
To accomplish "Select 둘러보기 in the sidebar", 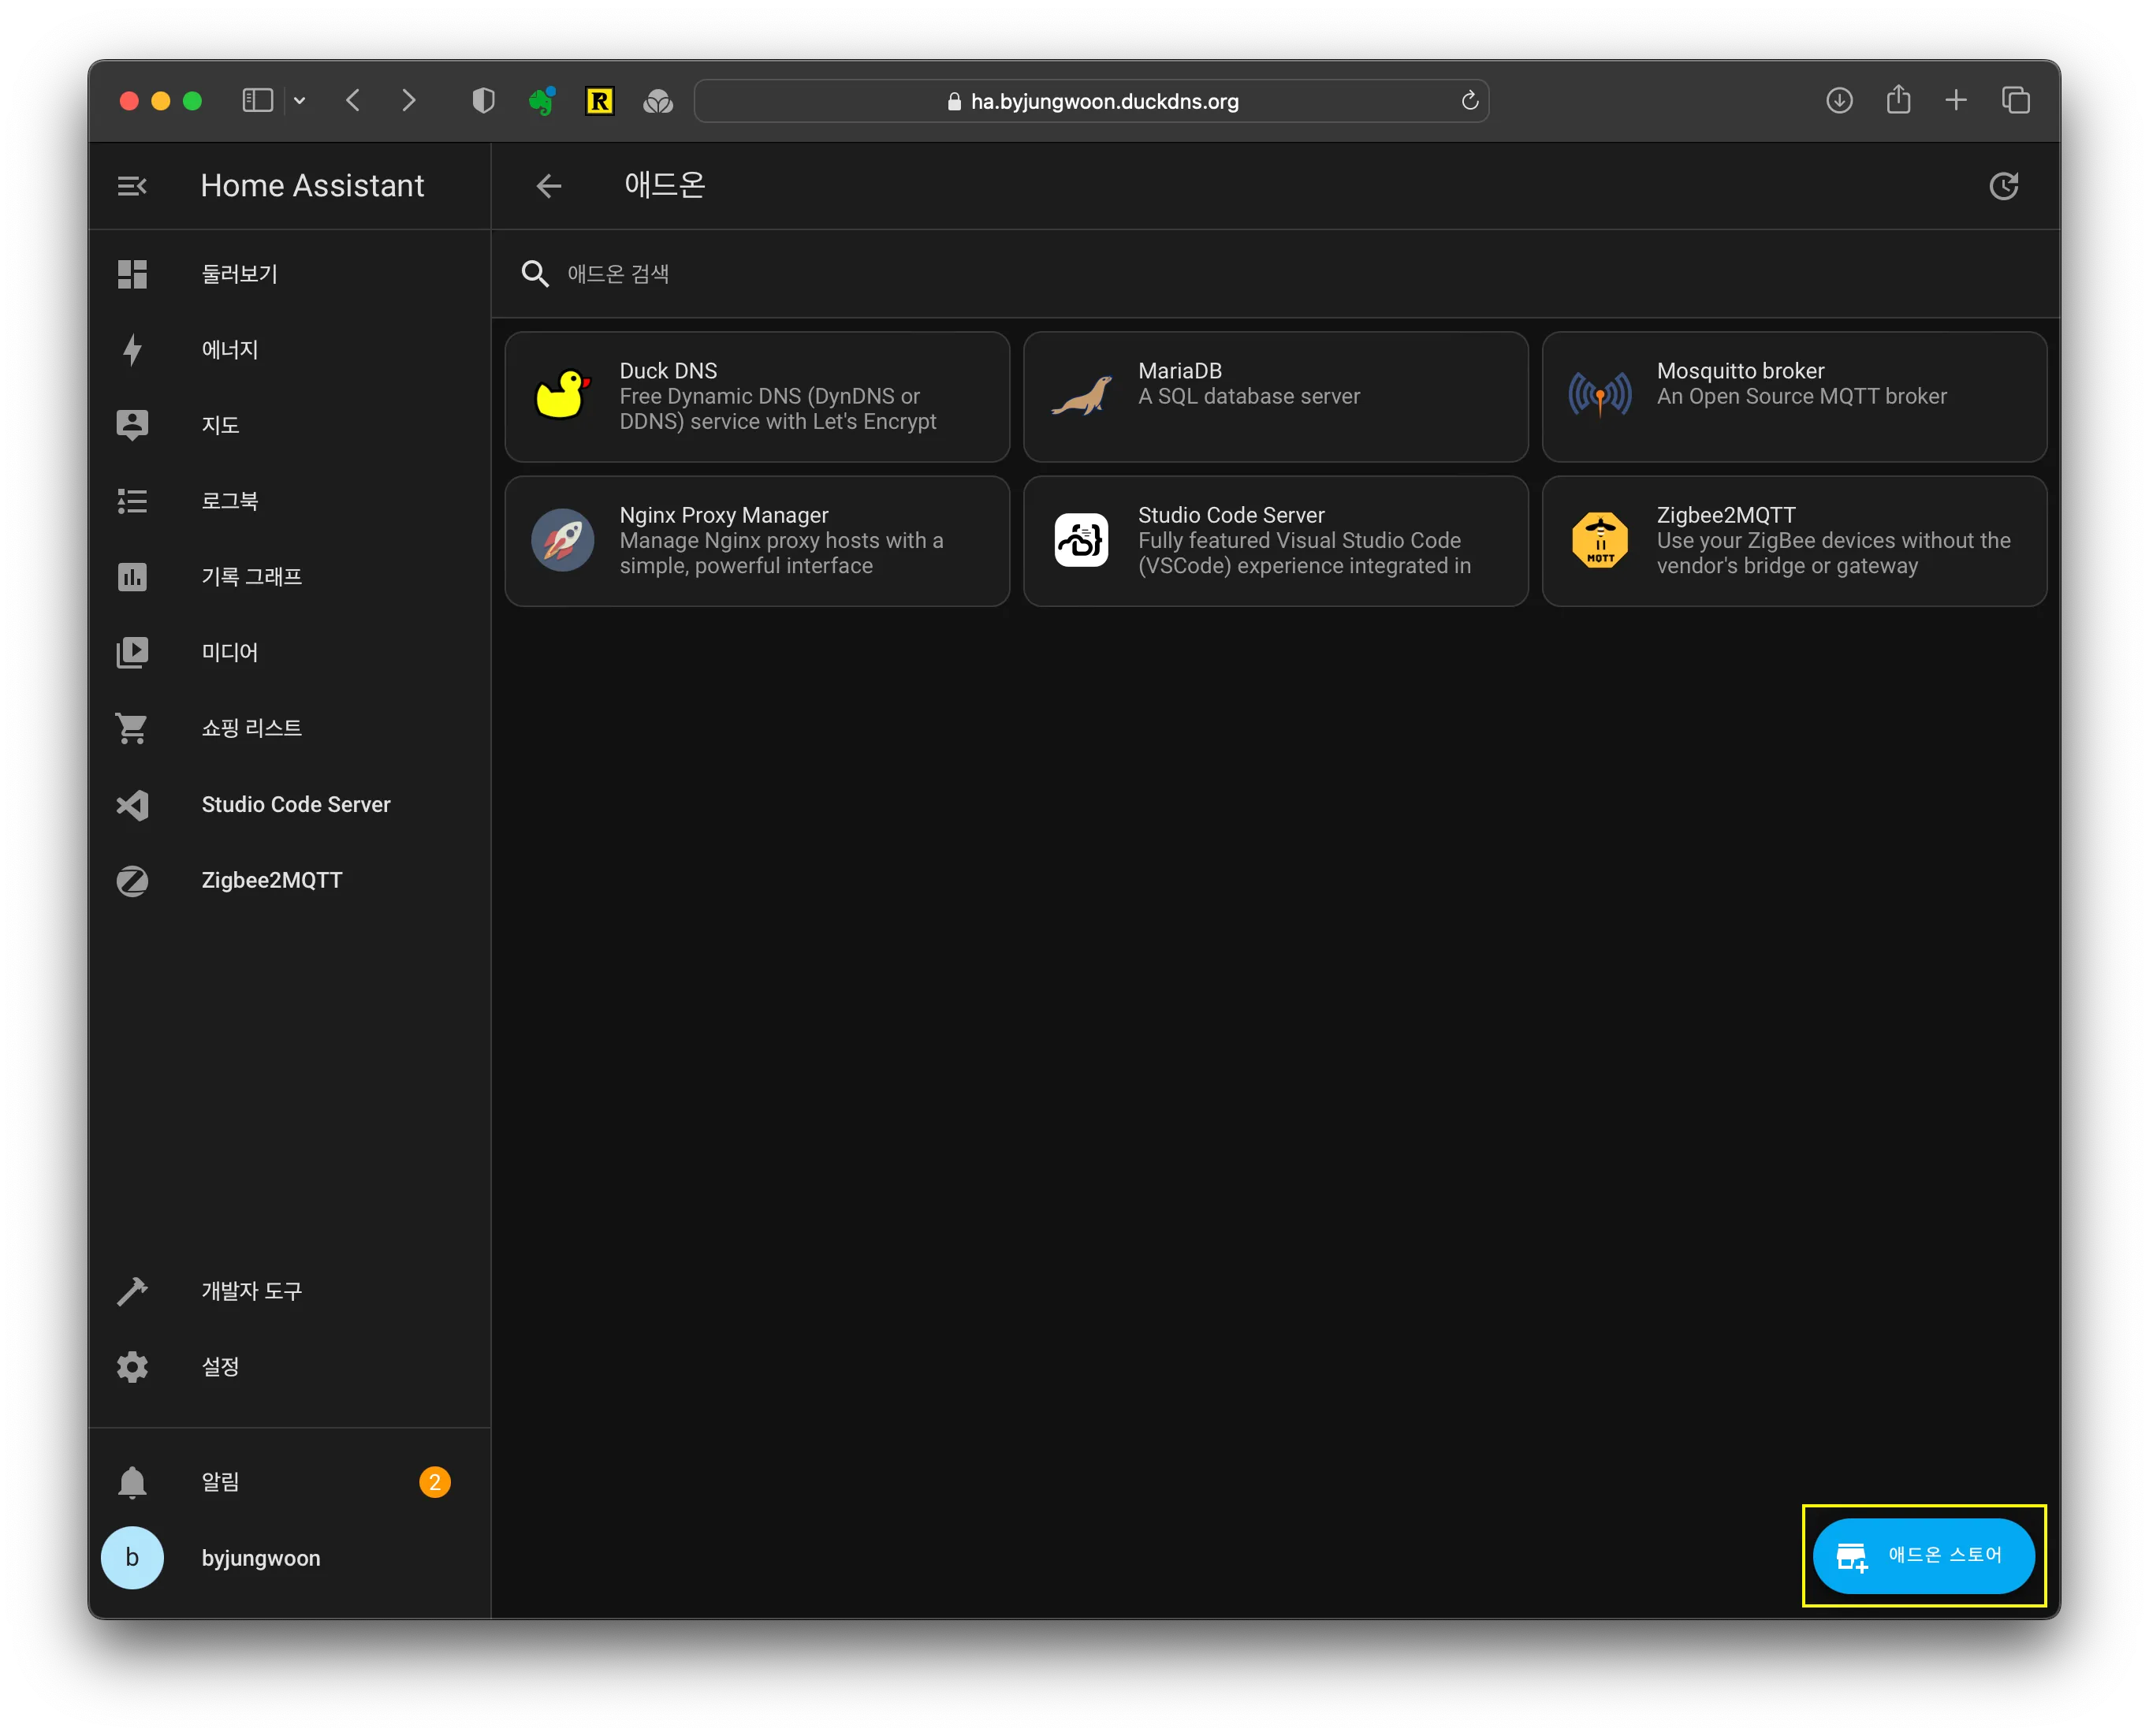I will point(289,274).
